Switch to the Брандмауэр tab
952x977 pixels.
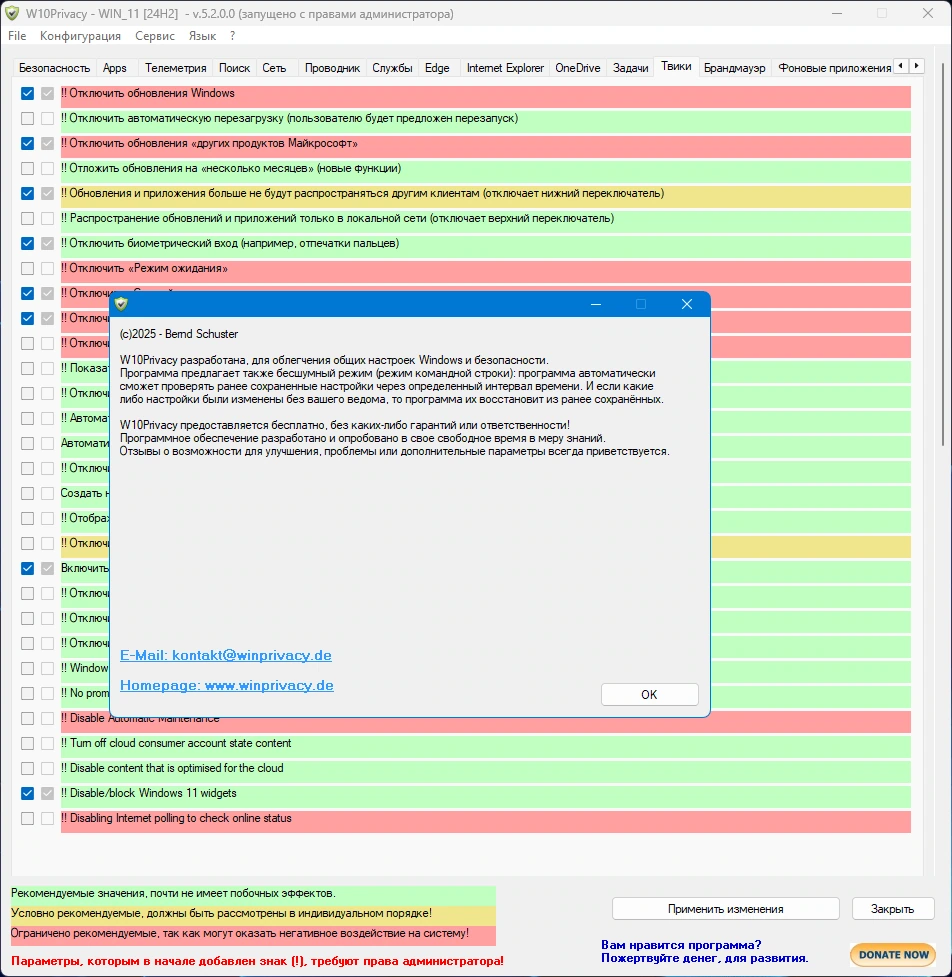pyautogui.click(x=735, y=68)
